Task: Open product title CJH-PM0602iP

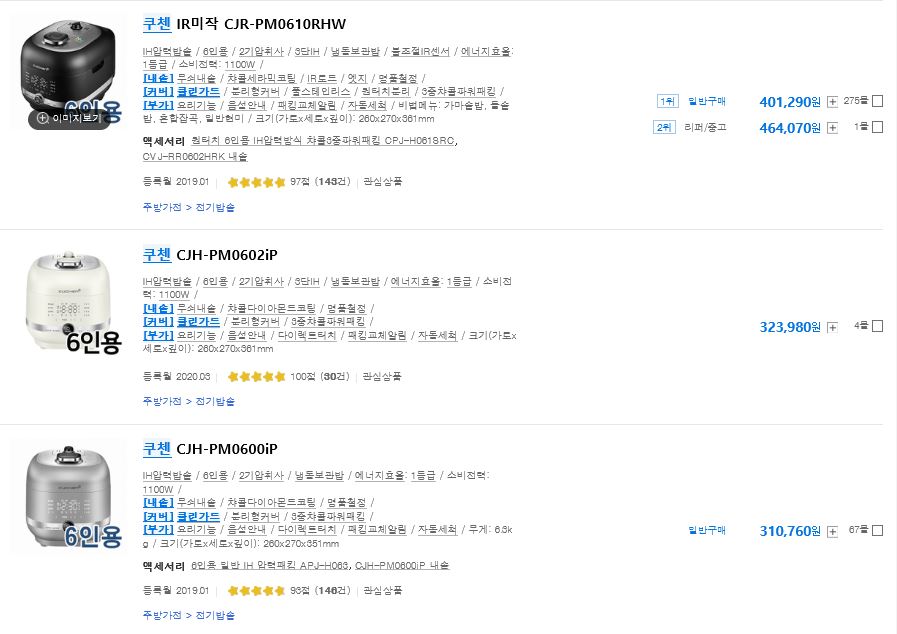Action: click(x=227, y=255)
